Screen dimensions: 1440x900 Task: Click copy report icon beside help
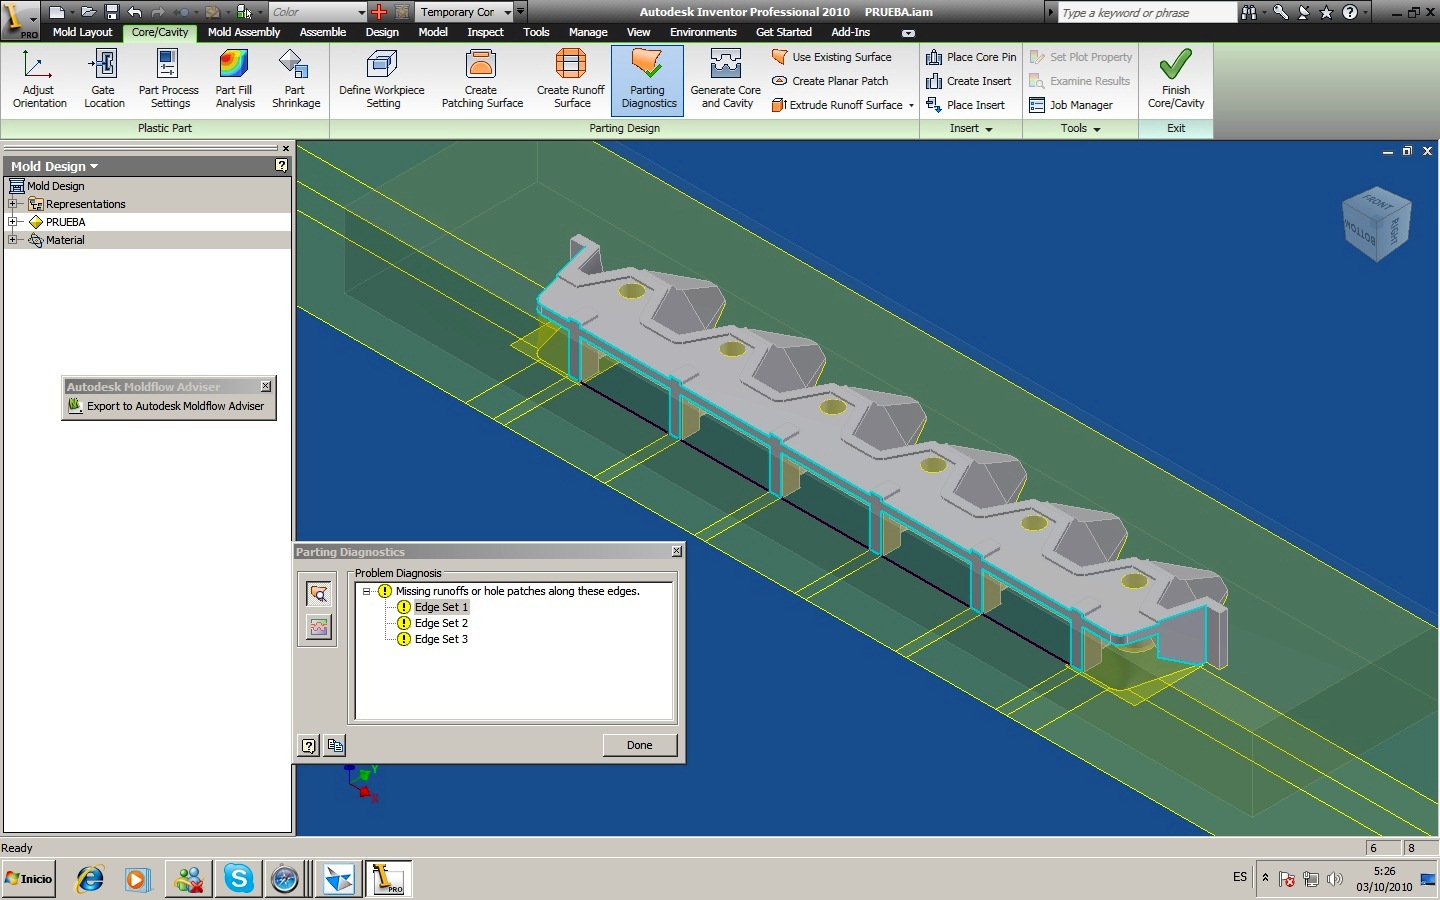[335, 745]
